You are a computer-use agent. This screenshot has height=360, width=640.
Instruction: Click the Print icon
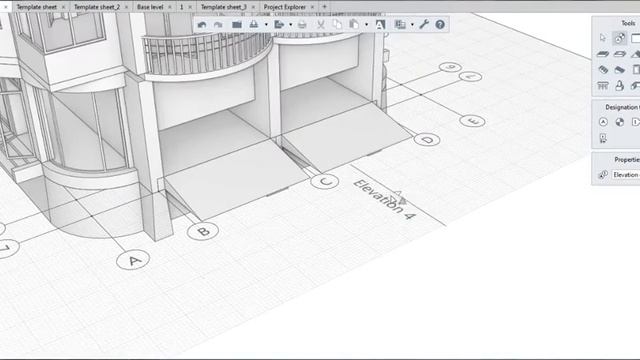(302, 25)
